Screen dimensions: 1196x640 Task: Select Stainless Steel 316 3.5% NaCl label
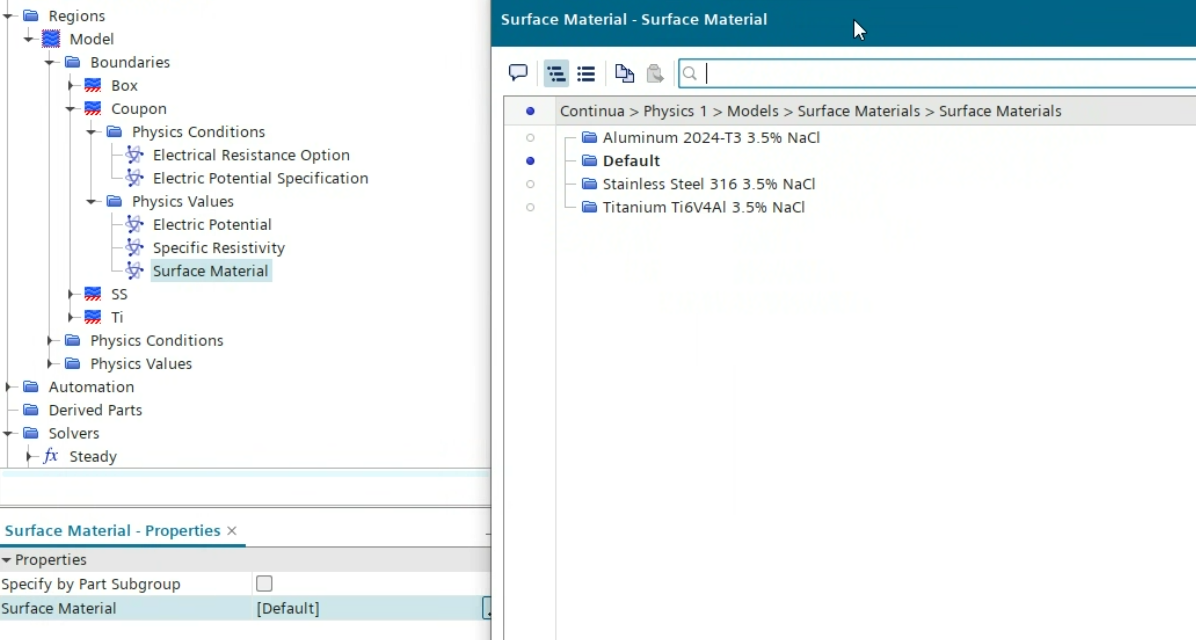coord(709,184)
